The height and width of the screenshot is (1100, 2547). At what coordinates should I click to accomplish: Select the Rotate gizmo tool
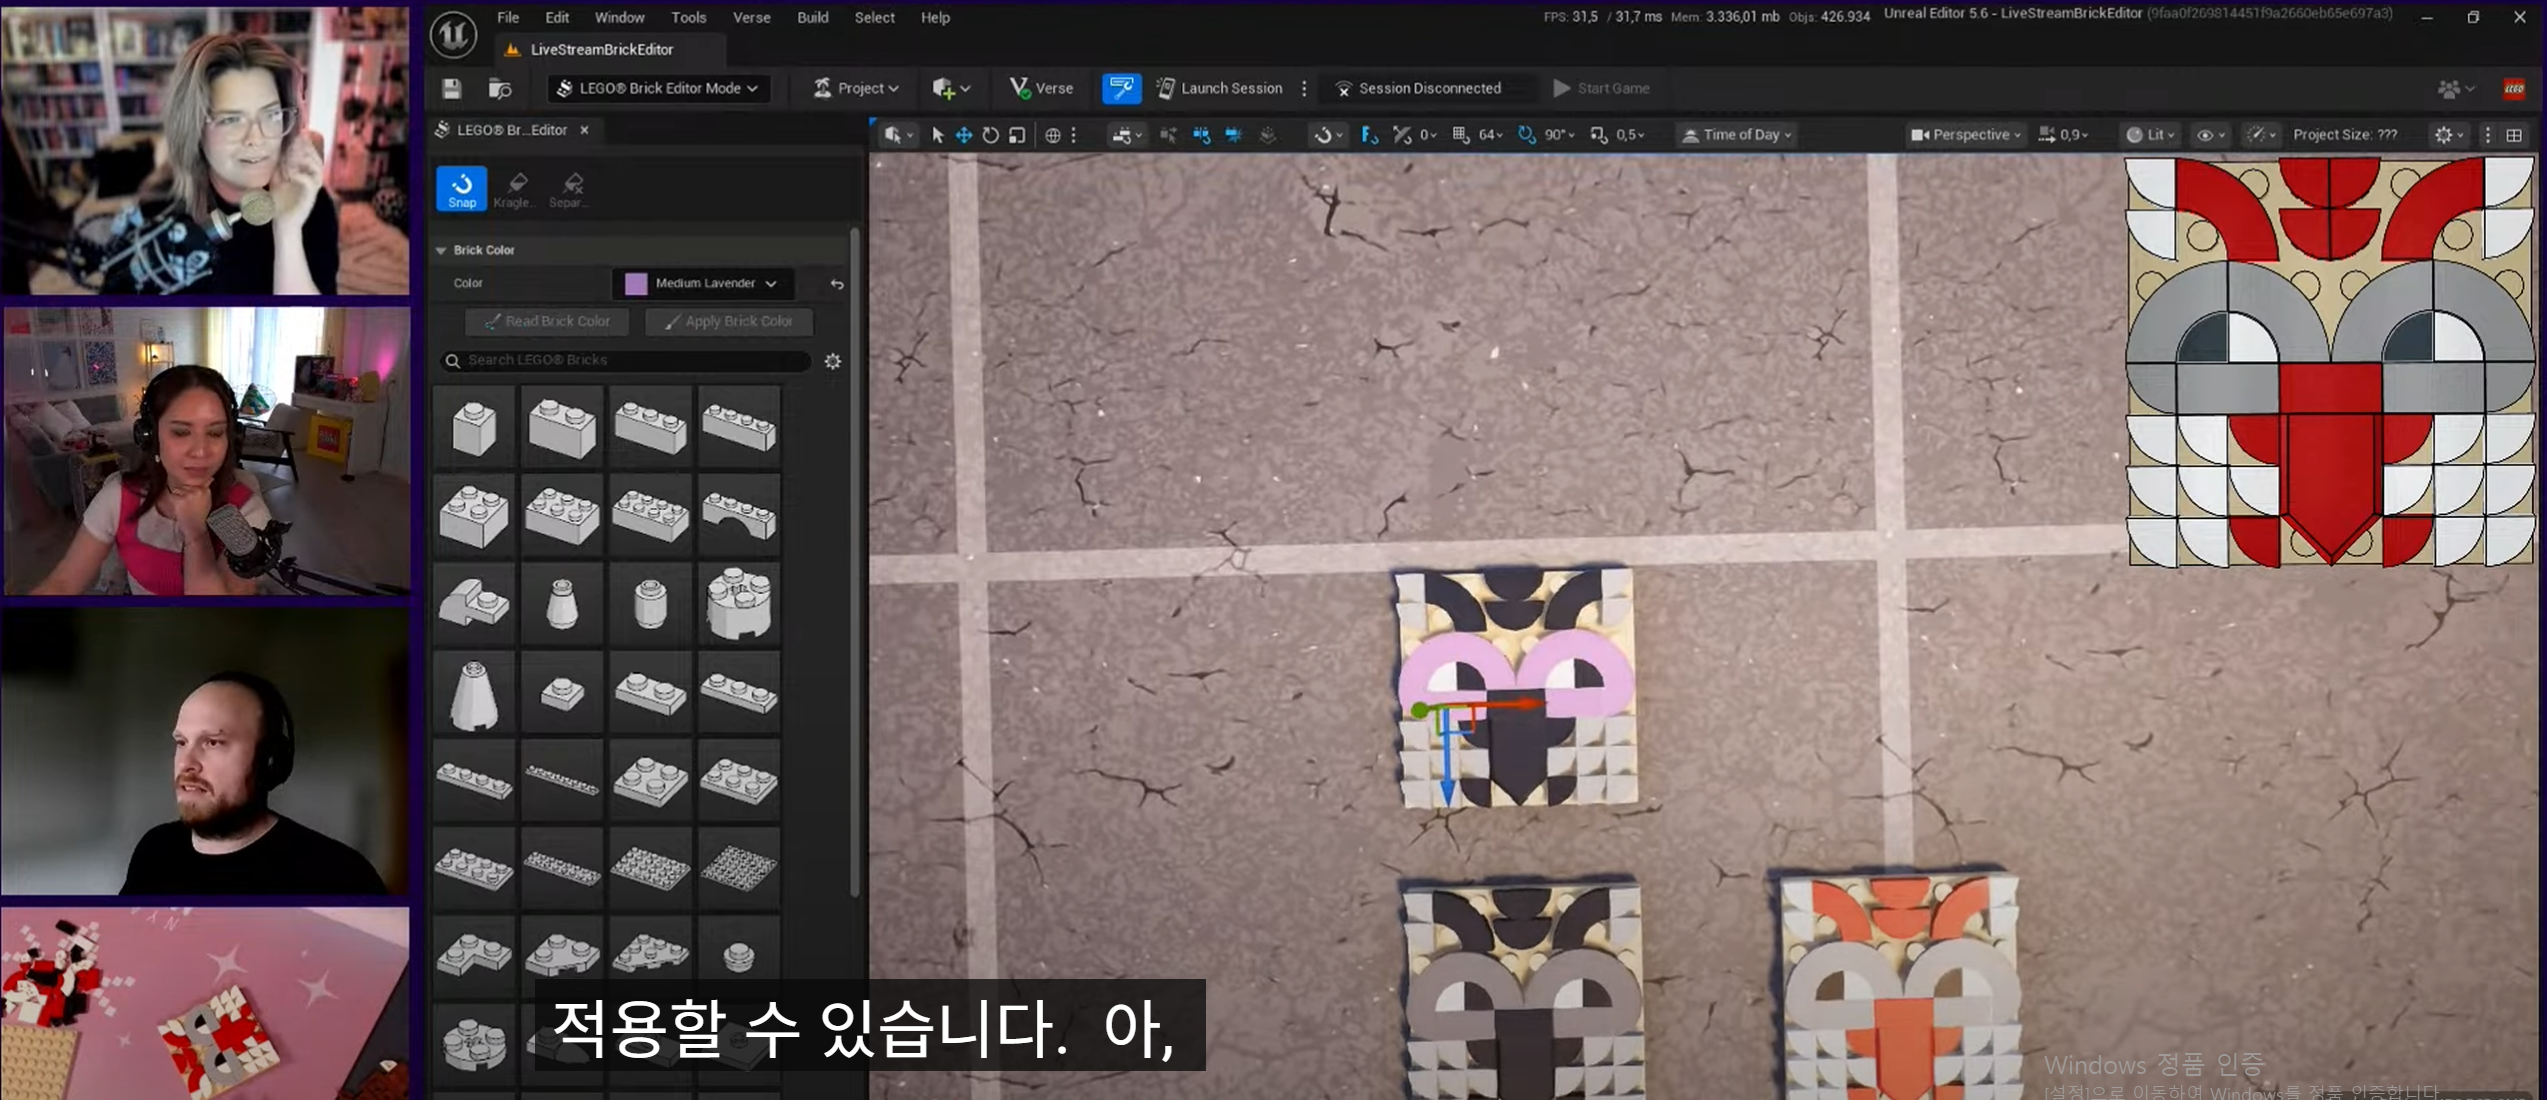990,135
